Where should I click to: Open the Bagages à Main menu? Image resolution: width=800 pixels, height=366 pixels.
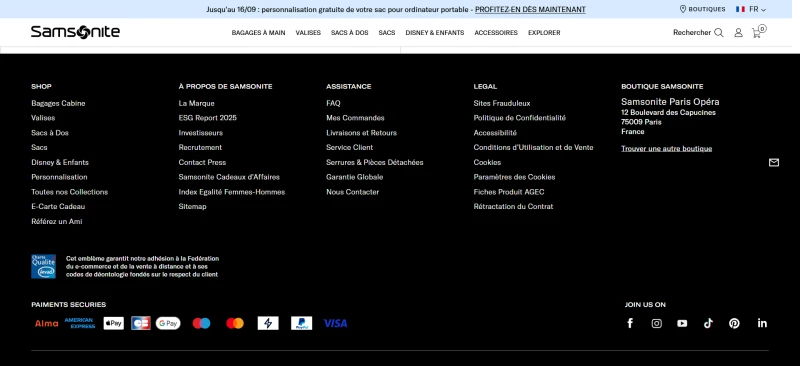[x=258, y=33]
